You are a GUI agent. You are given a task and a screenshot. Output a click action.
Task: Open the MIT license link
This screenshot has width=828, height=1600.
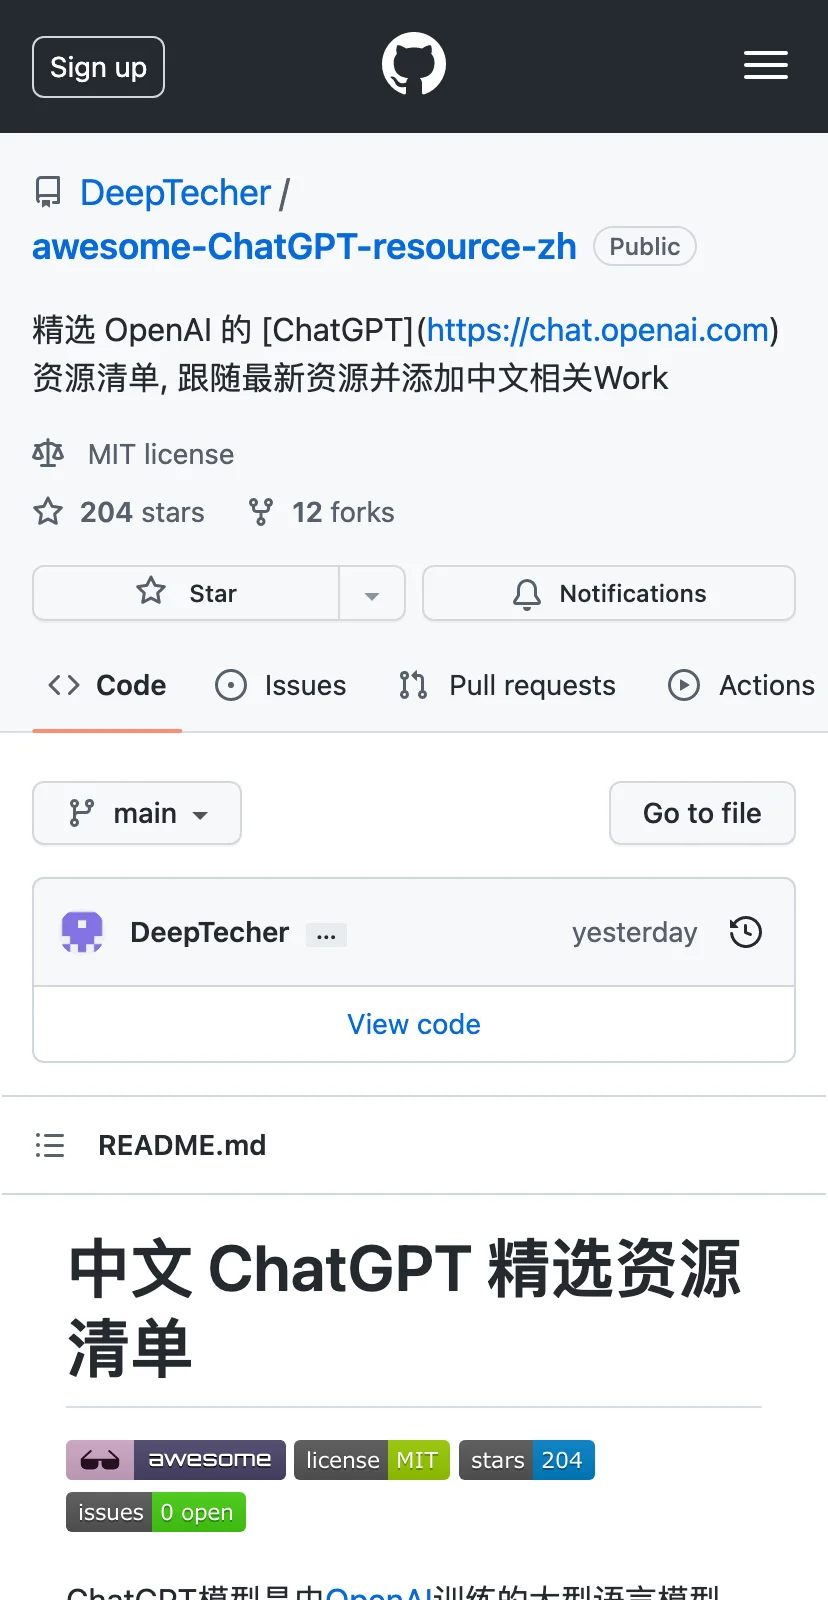[x=161, y=454]
